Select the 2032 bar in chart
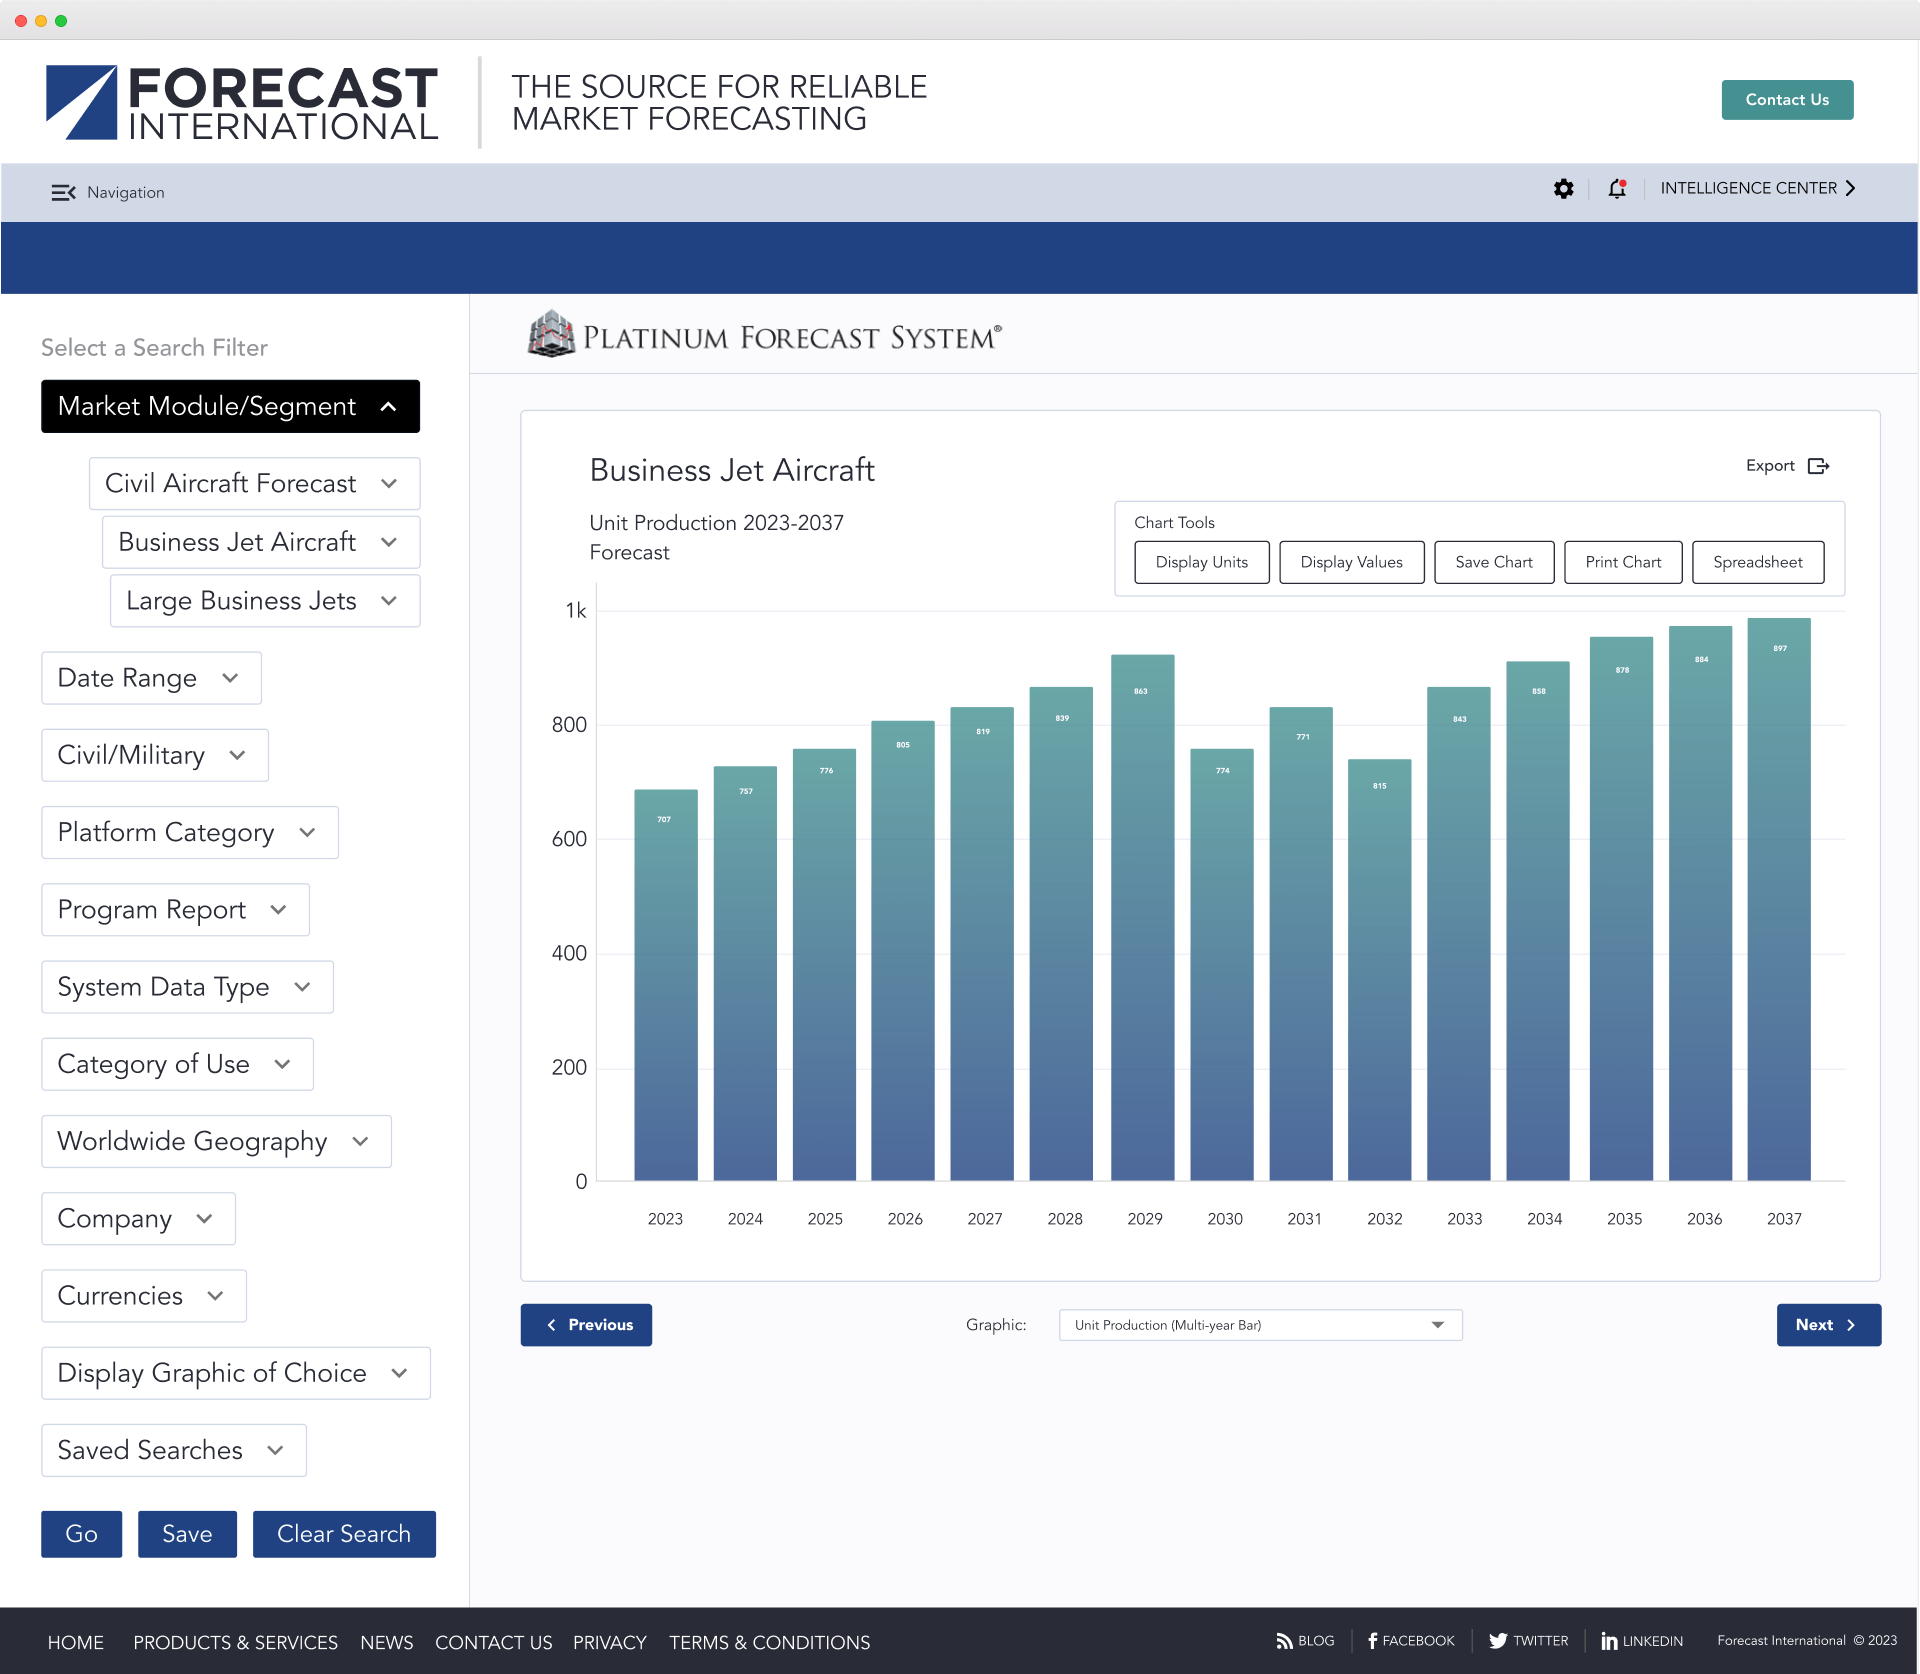The height and width of the screenshot is (1674, 1920). 1380,970
